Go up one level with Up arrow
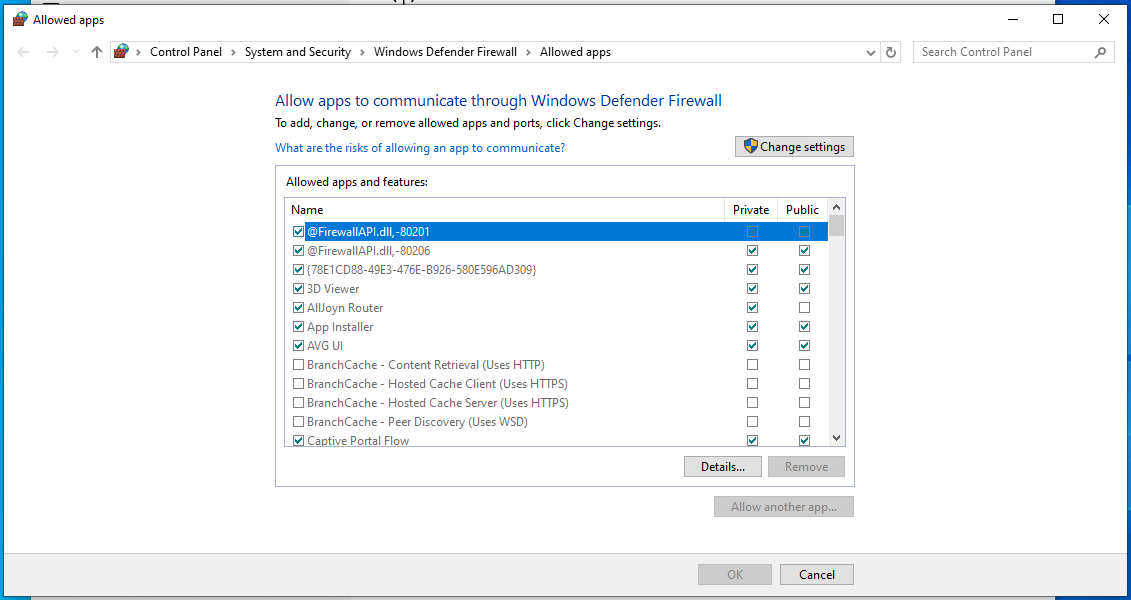Screen dimensions: 1131x600 pyautogui.click(x=97, y=52)
